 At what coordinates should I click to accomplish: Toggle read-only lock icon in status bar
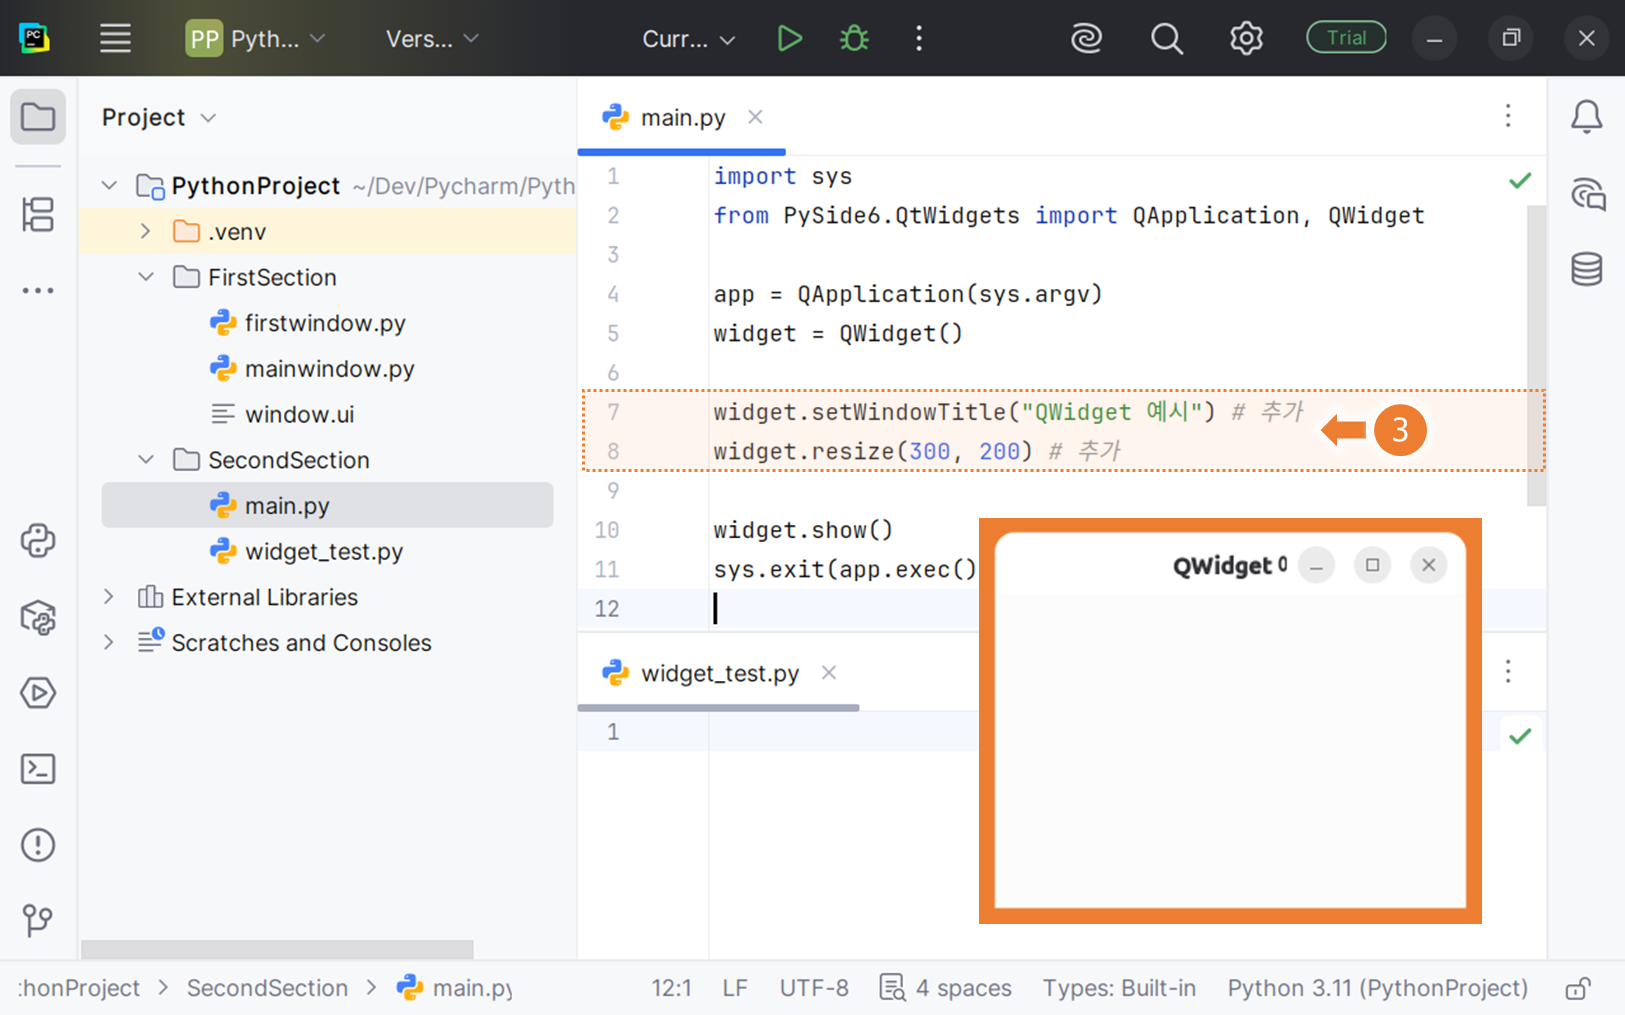[x=1578, y=988]
